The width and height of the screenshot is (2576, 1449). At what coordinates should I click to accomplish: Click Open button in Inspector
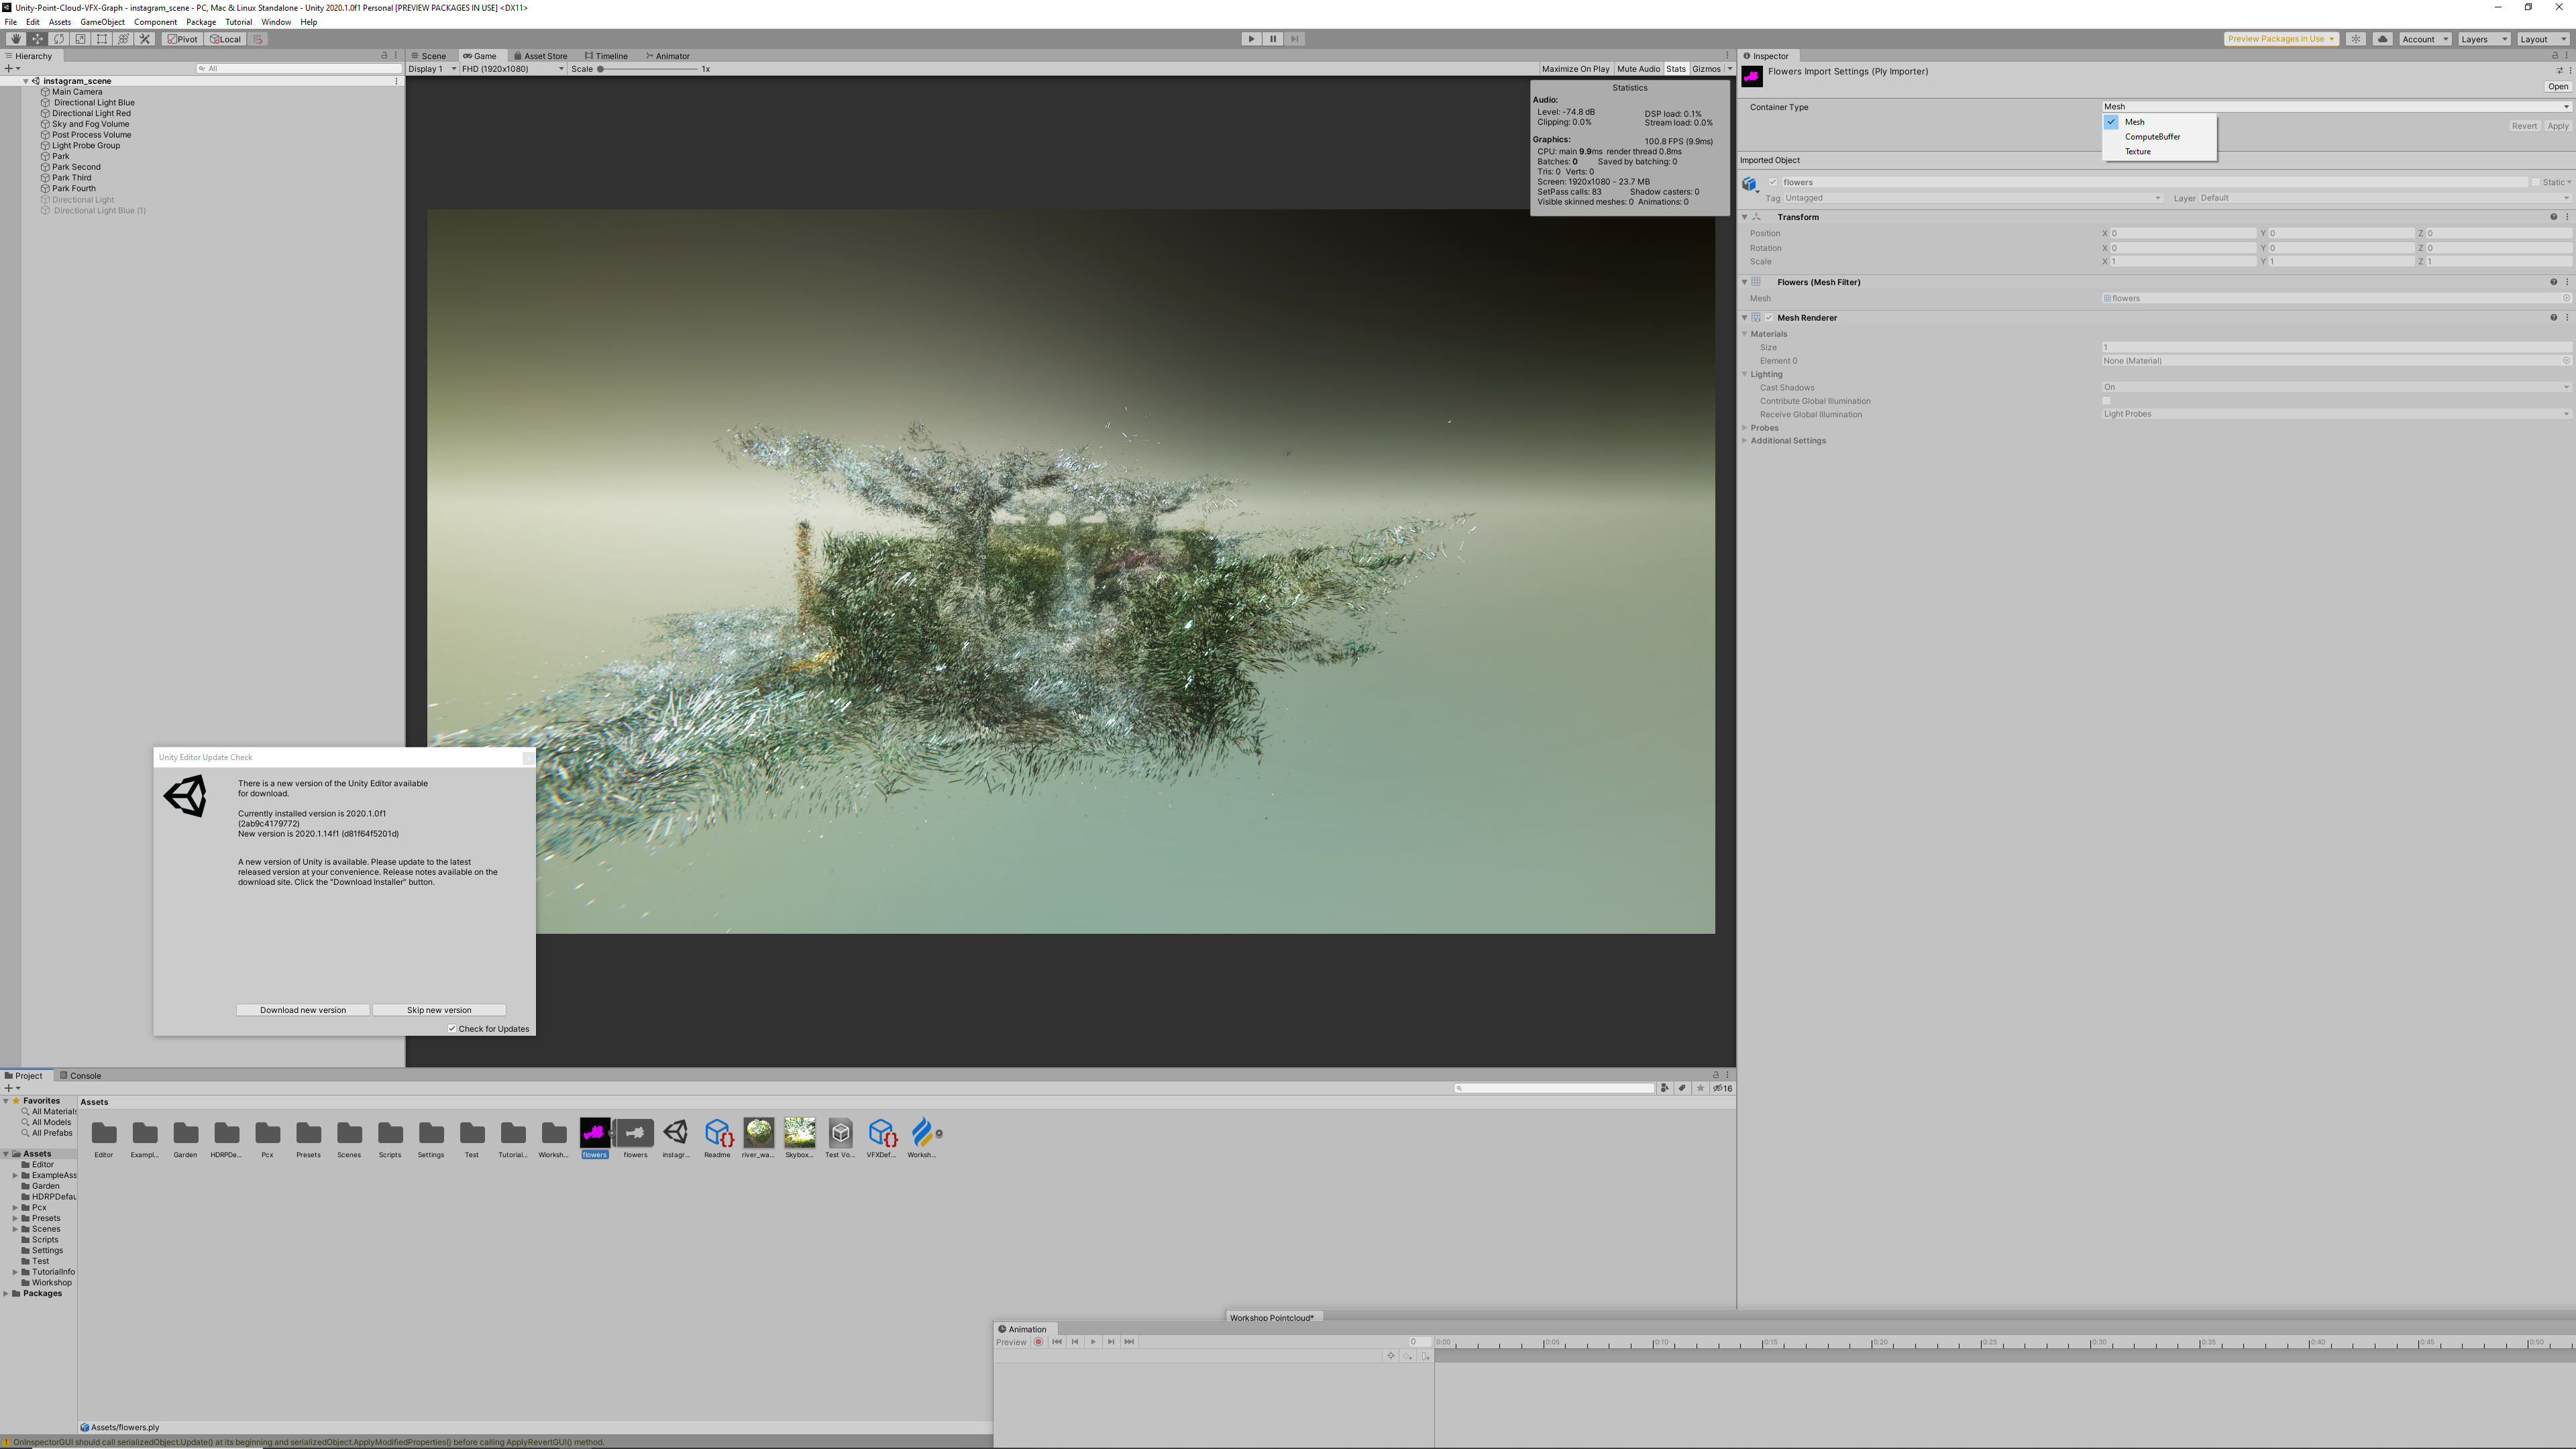pos(2558,87)
